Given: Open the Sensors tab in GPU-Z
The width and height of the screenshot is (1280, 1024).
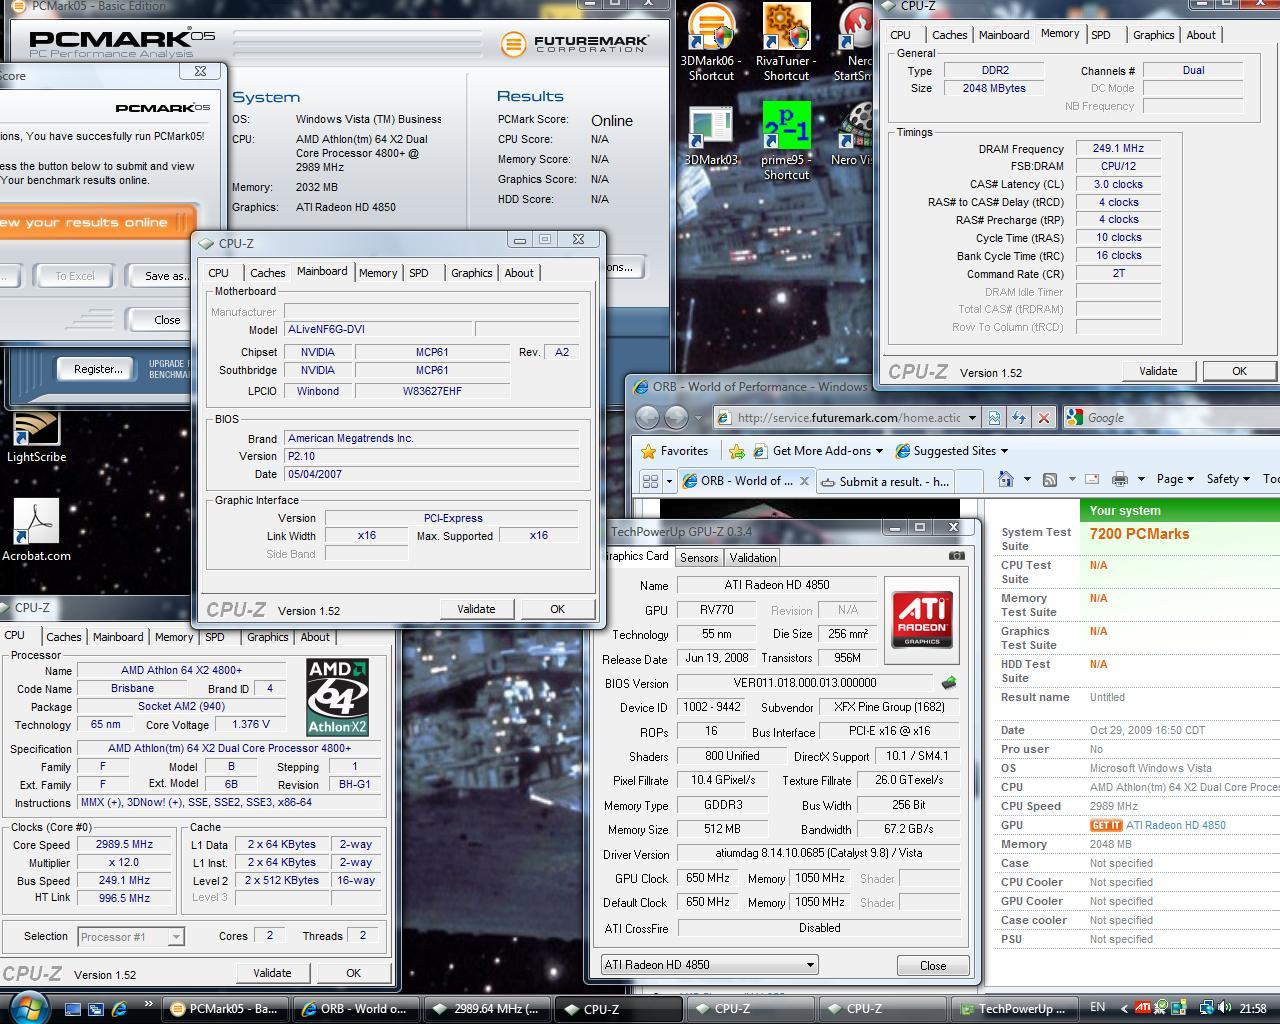Looking at the screenshot, I should (699, 558).
